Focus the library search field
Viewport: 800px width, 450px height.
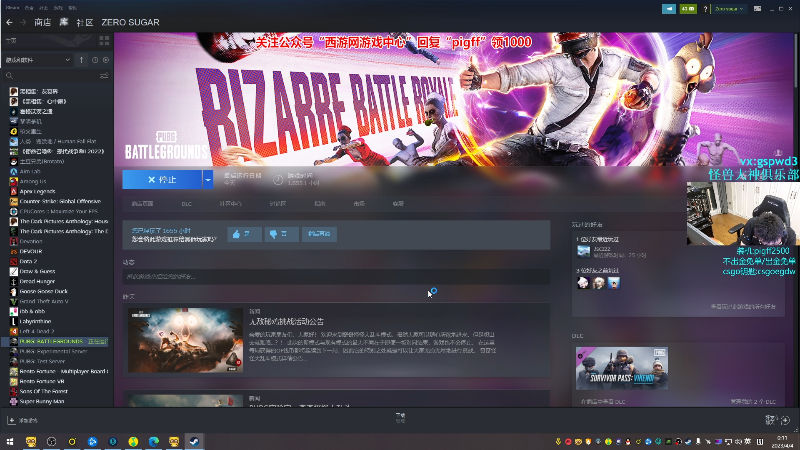click(51, 76)
